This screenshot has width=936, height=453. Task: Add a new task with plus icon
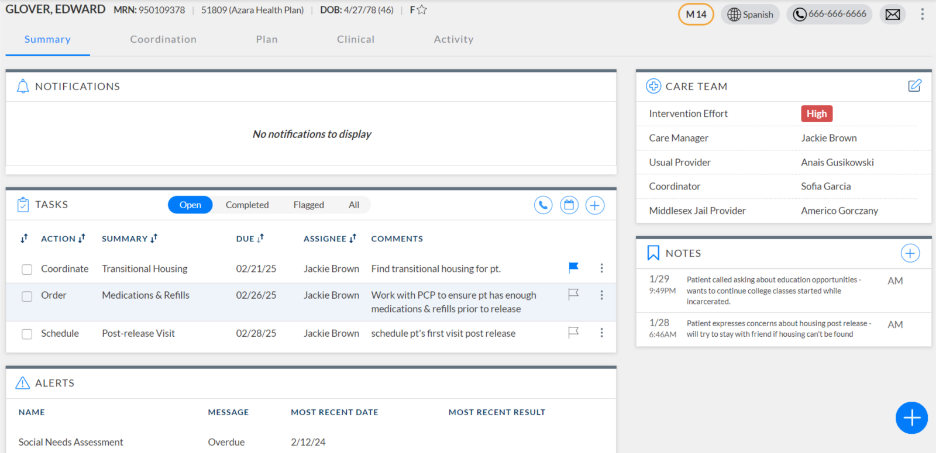pos(595,205)
